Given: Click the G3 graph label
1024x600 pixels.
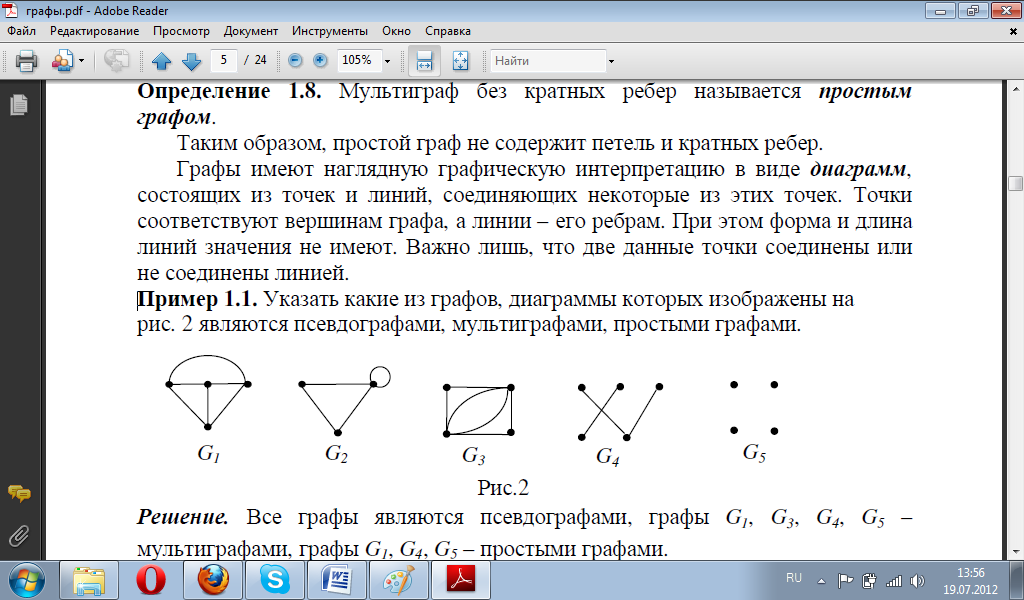Looking at the screenshot, I should click(x=473, y=455).
